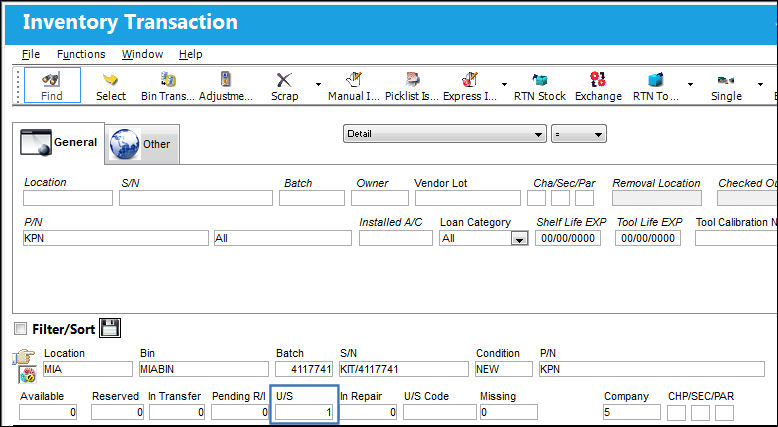778x427 pixels.
Task: Open the Express Issue toolbar tool
Action: (x=470, y=85)
